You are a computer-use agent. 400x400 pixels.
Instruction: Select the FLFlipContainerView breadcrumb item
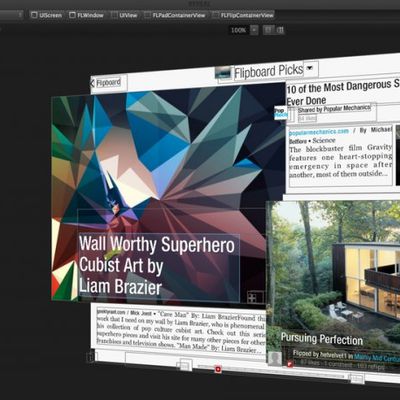pyautogui.click(x=243, y=15)
